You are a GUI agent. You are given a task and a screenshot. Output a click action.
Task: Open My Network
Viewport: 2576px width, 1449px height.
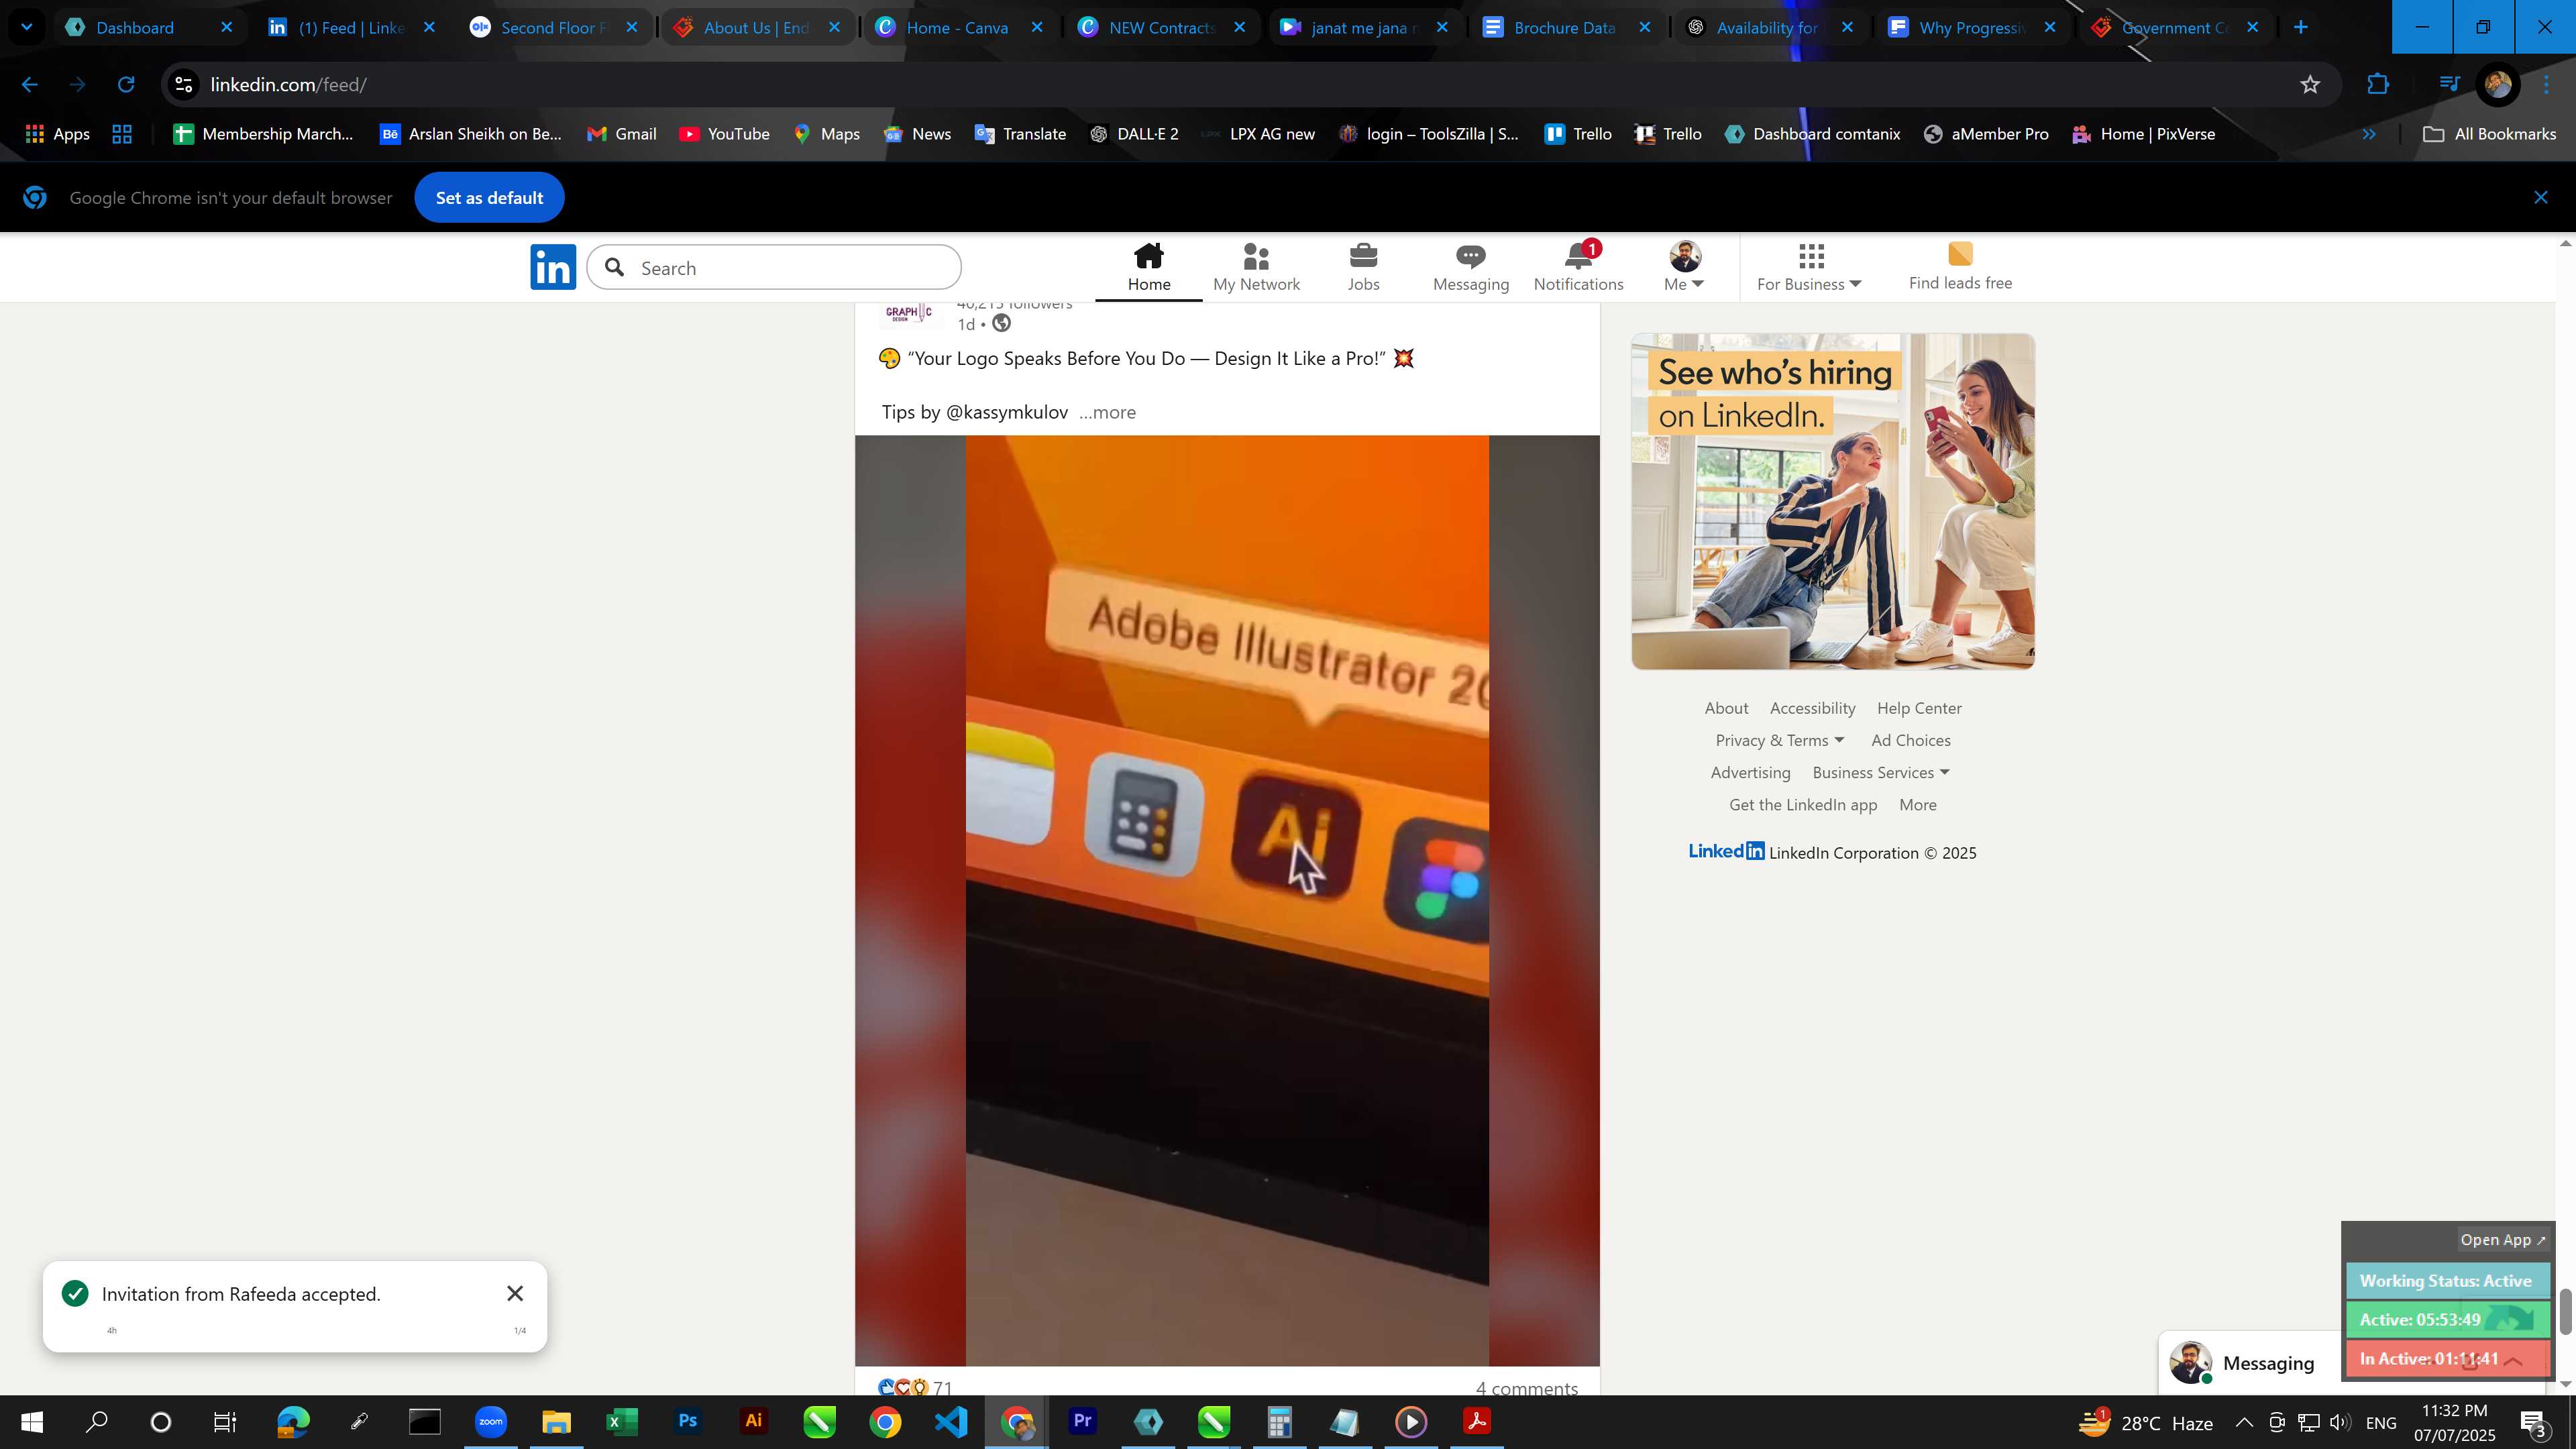[x=1256, y=267]
